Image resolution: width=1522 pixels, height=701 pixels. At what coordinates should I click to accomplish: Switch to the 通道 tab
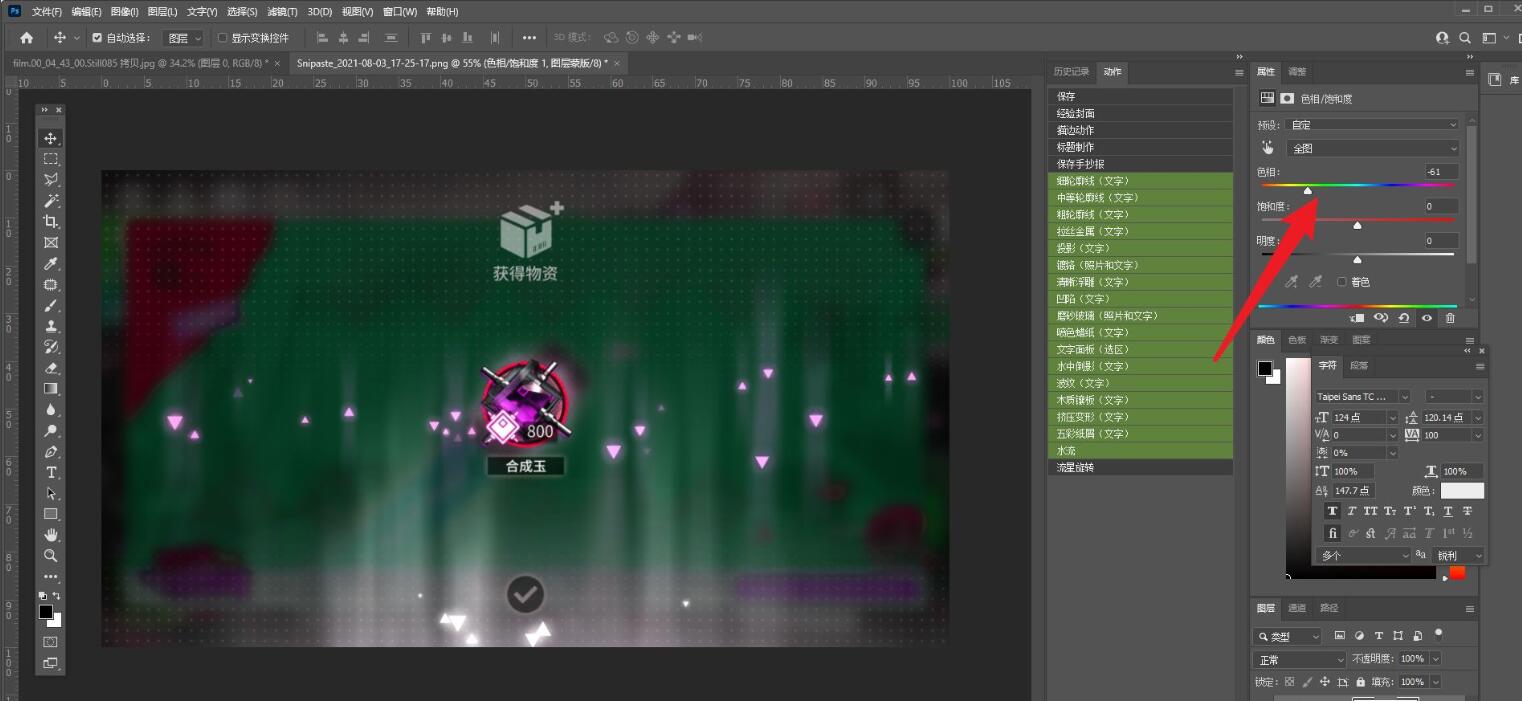pyautogui.click(x=1297, y=608)
